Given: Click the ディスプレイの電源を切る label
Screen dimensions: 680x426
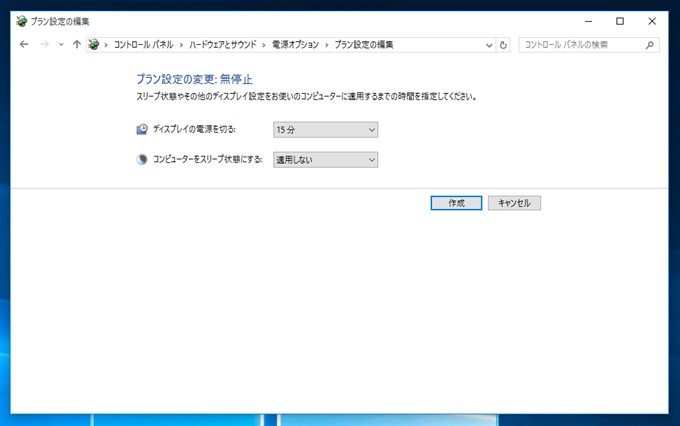Looking at the screenshot, I should tap(194, 129).
